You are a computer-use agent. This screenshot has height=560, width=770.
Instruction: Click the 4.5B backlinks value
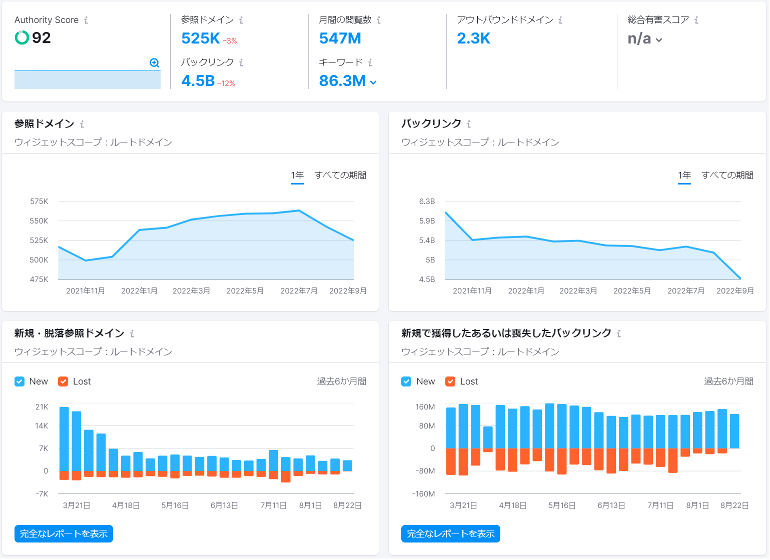(x=197, y=81)
